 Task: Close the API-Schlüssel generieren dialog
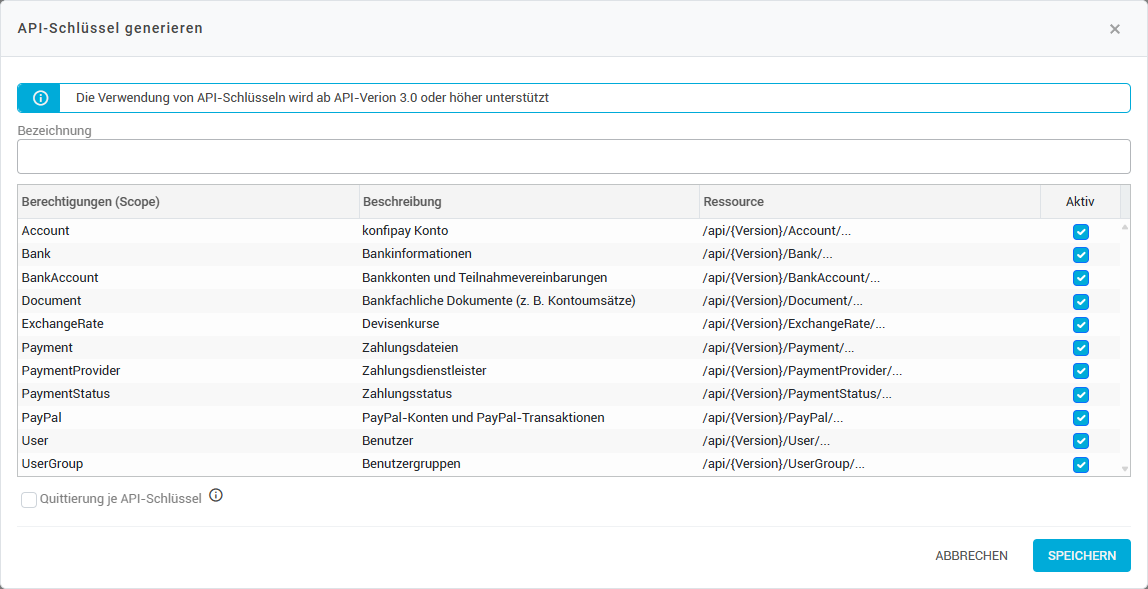[x=1114, y=29]
